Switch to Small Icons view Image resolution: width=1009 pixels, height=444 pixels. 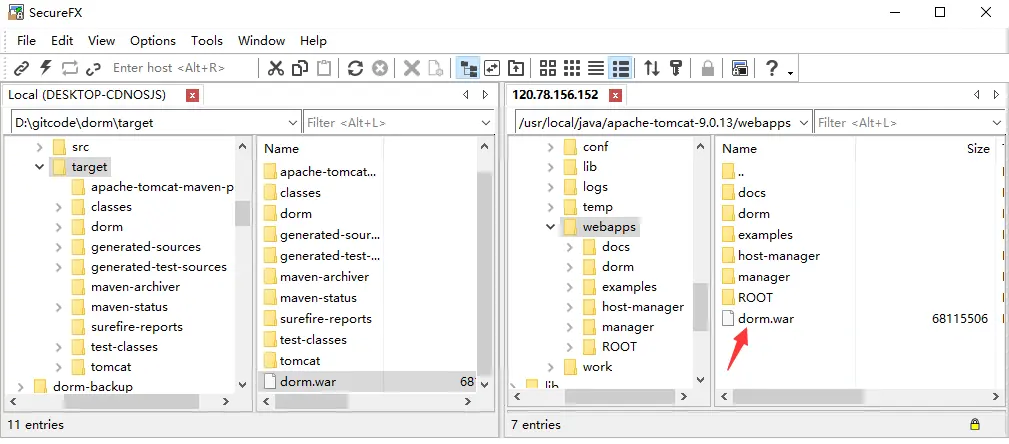pyautogui.click(x=571, y=68)
